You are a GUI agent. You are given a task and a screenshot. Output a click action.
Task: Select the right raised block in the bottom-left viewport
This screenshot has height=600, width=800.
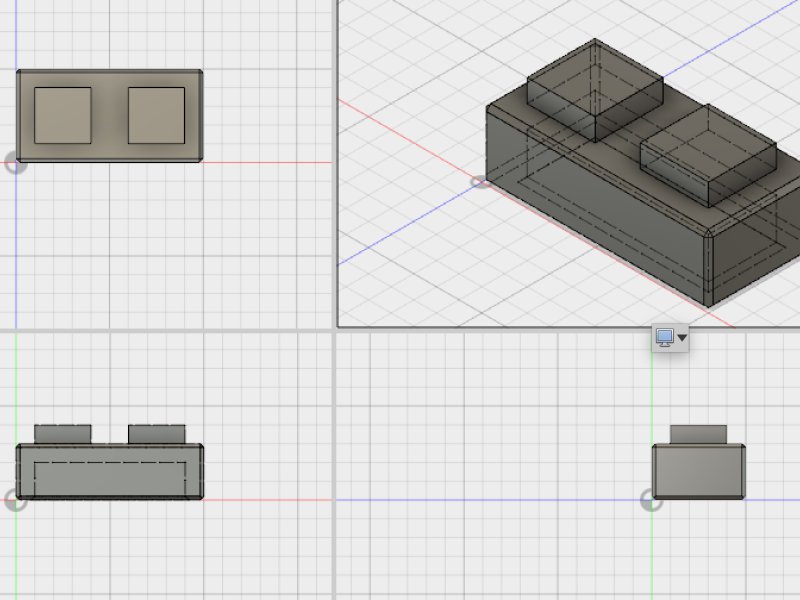pyautogui.click(x=157, y=434)
